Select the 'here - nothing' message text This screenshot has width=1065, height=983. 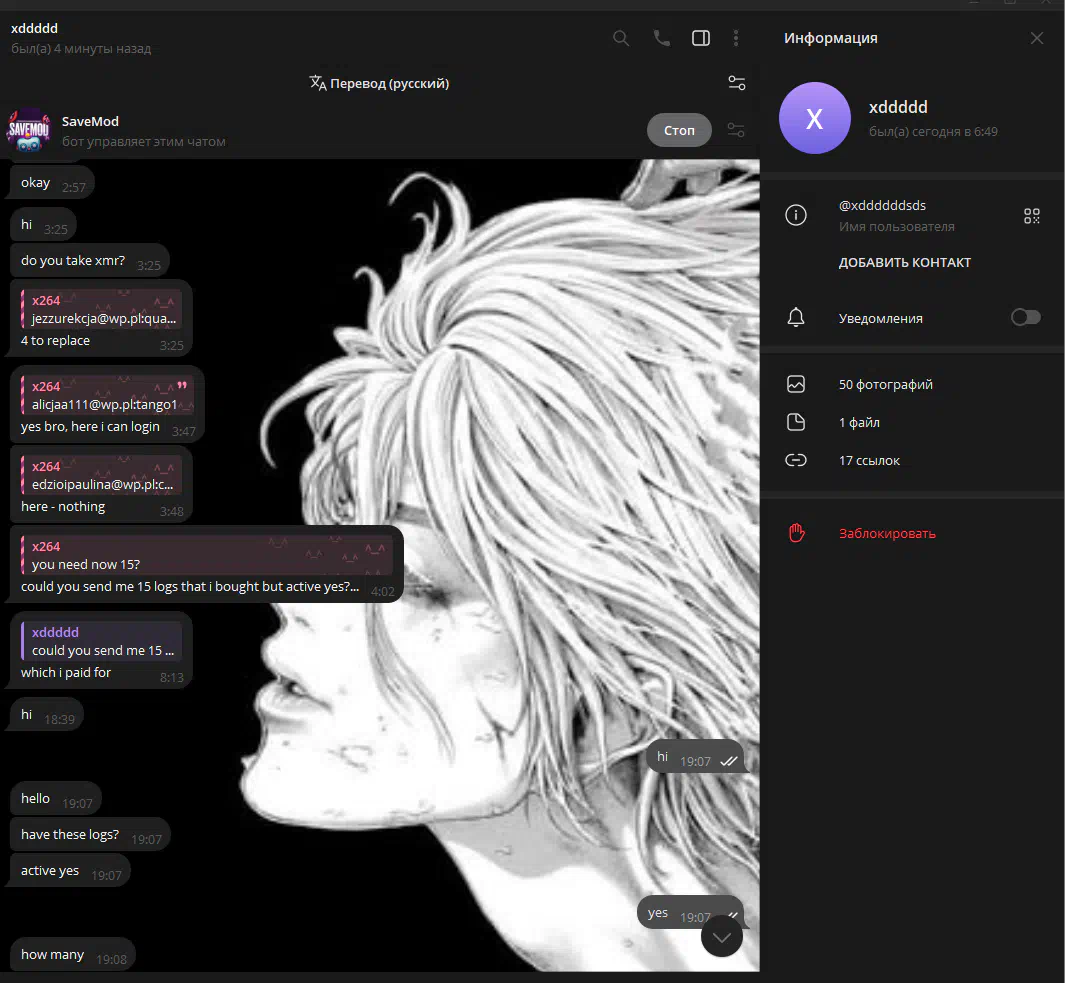63,507
